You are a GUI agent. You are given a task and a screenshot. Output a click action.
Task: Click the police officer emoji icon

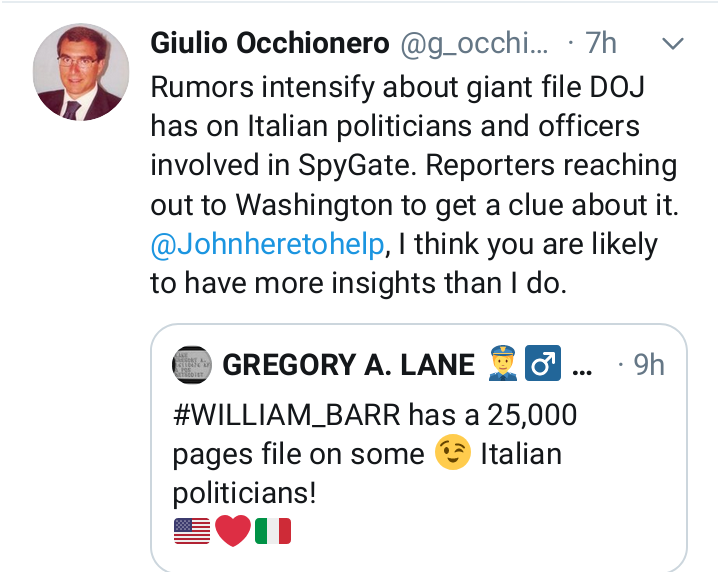(503, 365)
